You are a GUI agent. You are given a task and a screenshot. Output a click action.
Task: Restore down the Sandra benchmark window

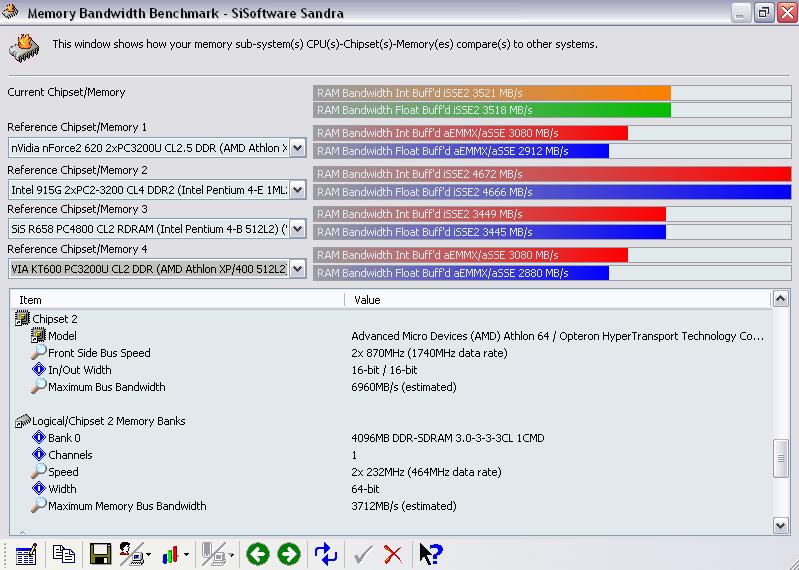tap(763, 12)
